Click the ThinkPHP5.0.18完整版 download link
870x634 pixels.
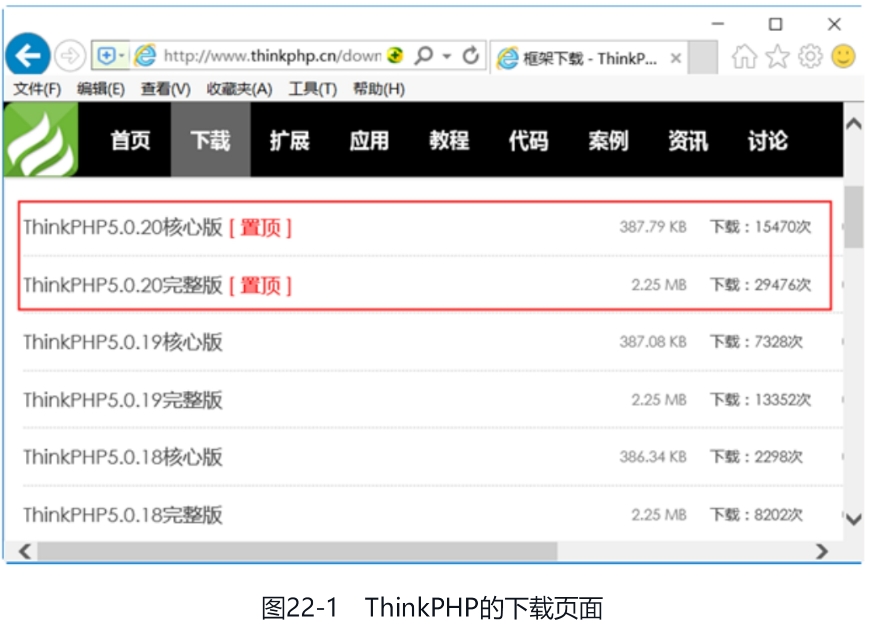pyautogui.click(x=123, y=515)
